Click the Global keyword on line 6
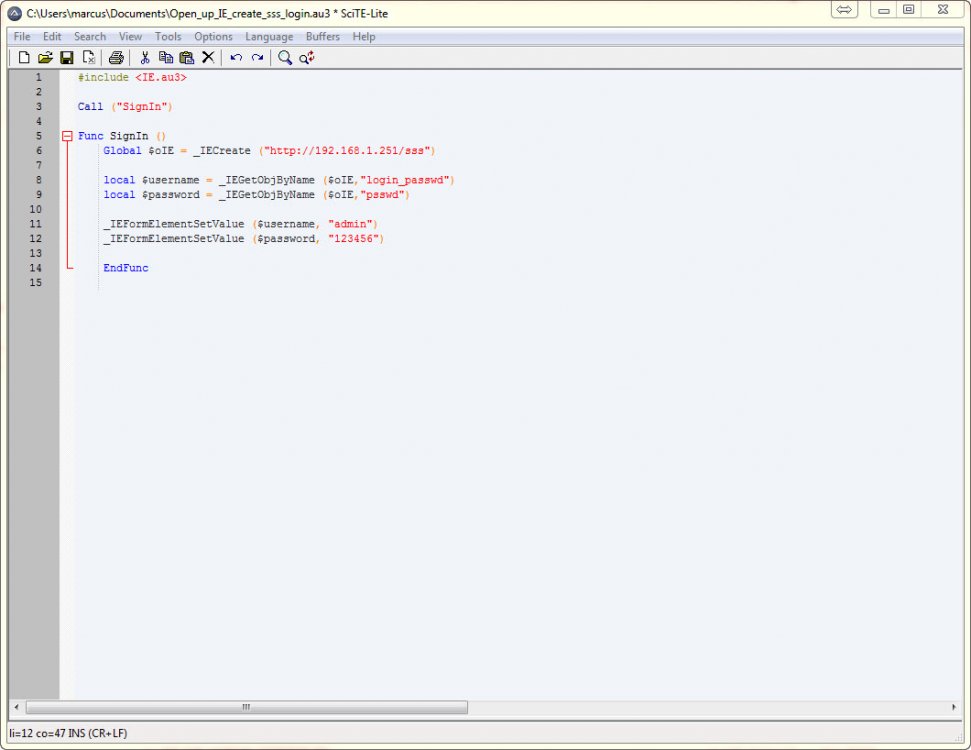 [122, 150]
